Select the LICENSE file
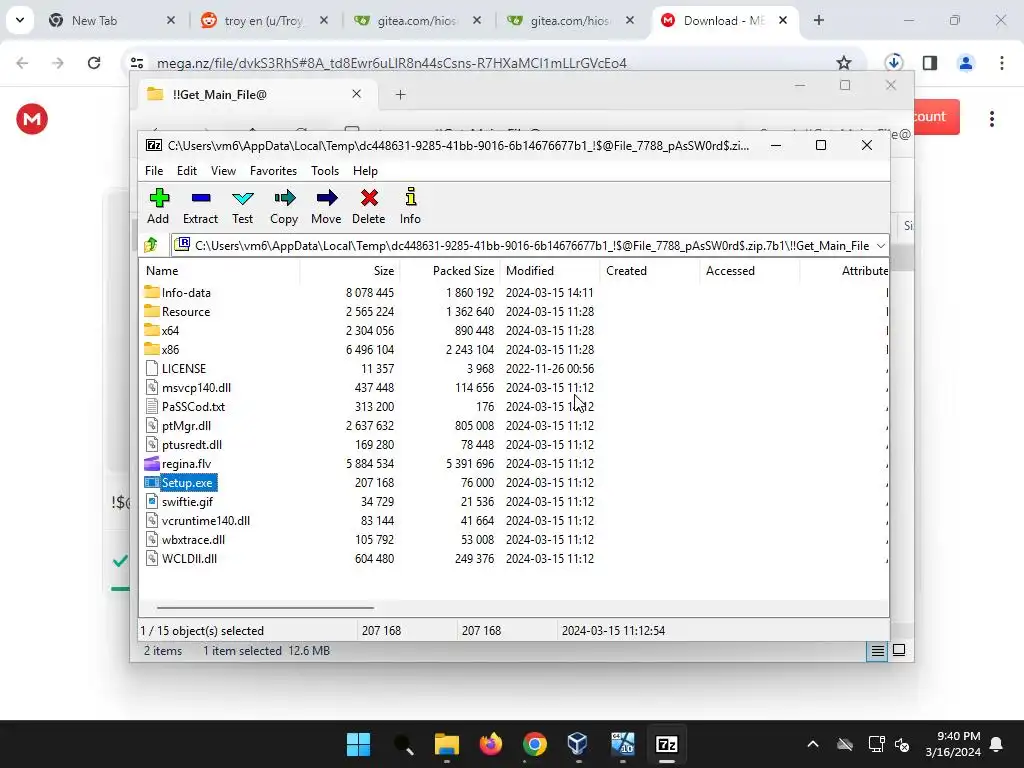 175,368
